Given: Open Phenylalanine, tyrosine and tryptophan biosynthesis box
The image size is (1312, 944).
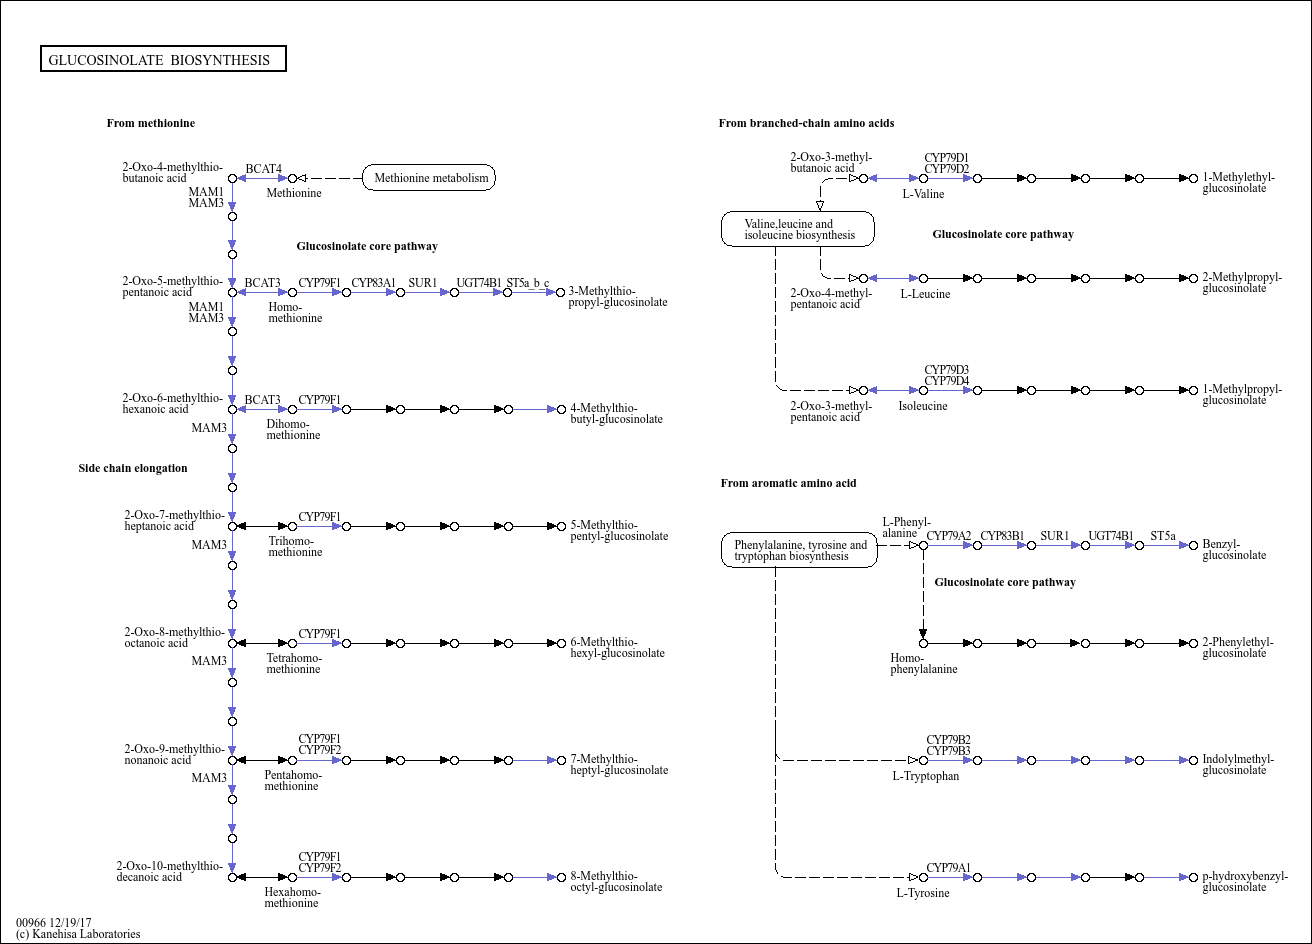Looking at the screenshot, I should tap(799, 550).
